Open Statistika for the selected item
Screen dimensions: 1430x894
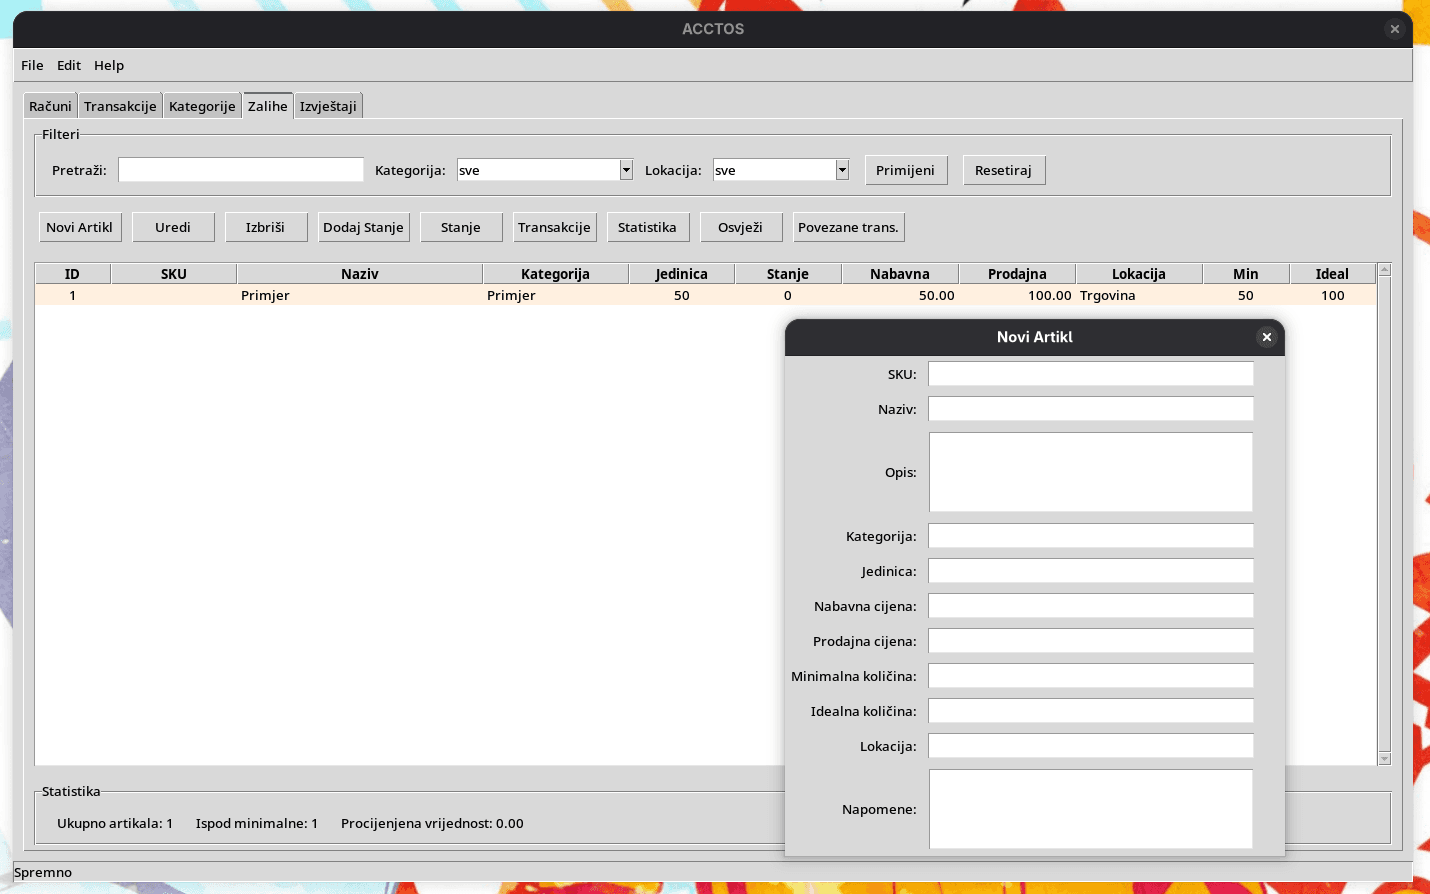647,227
